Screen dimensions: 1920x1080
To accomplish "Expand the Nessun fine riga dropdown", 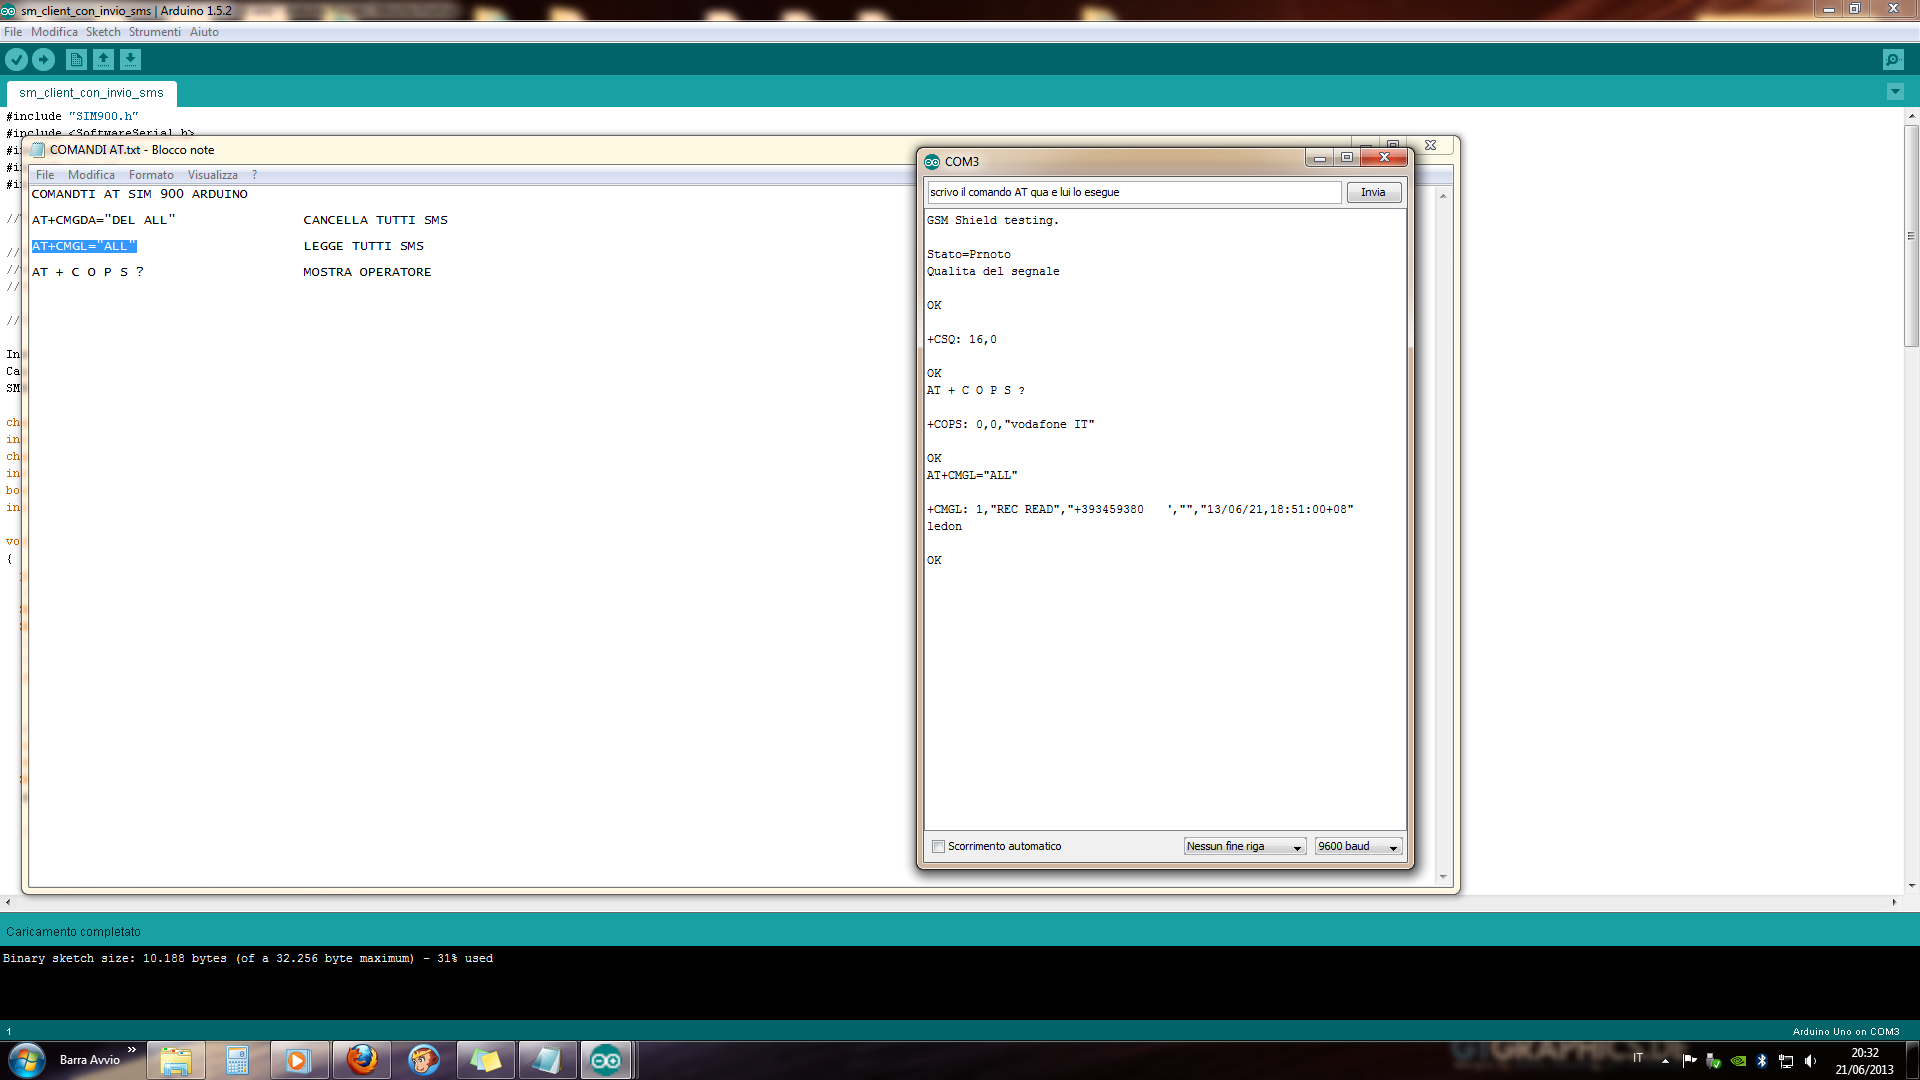I will coord(1244,847).
